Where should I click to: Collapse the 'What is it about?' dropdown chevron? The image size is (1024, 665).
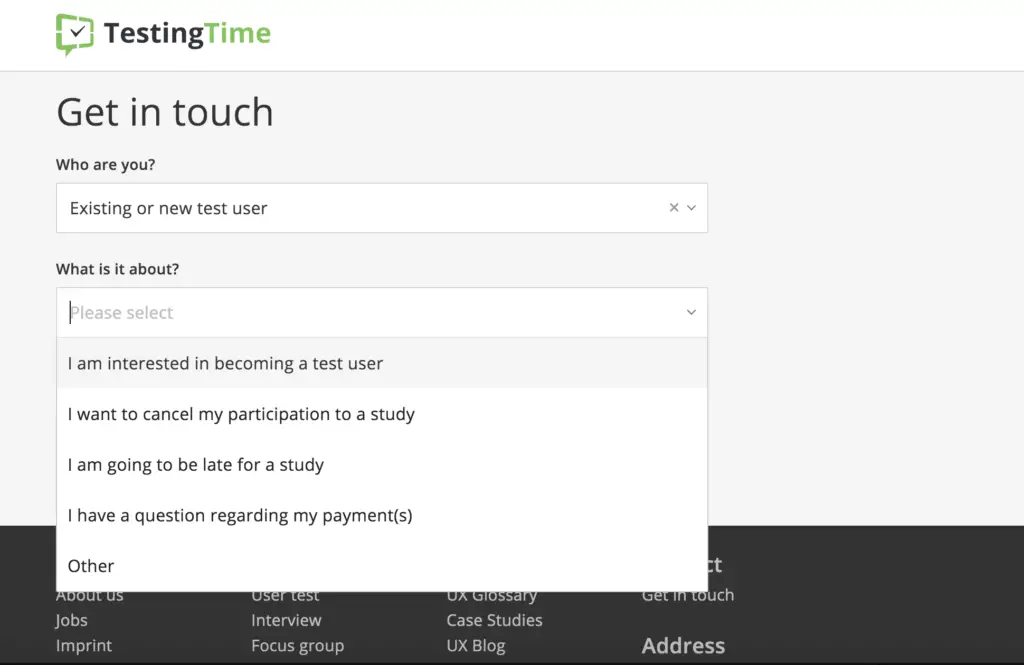pos(691,312)
